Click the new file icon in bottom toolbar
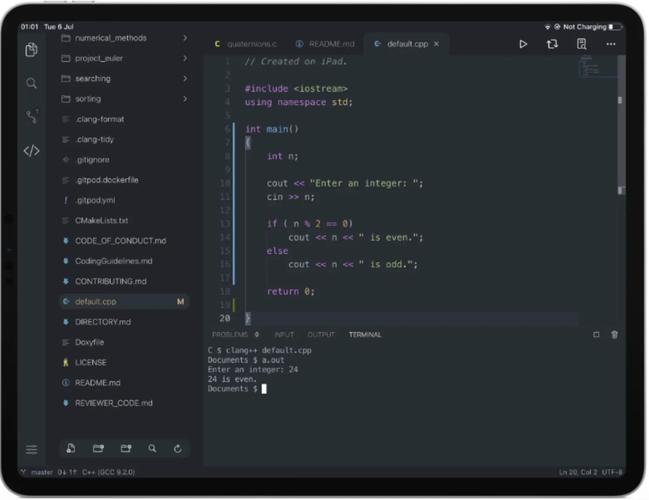The height and width of the screenshot is (500, 649). point(71,449)
